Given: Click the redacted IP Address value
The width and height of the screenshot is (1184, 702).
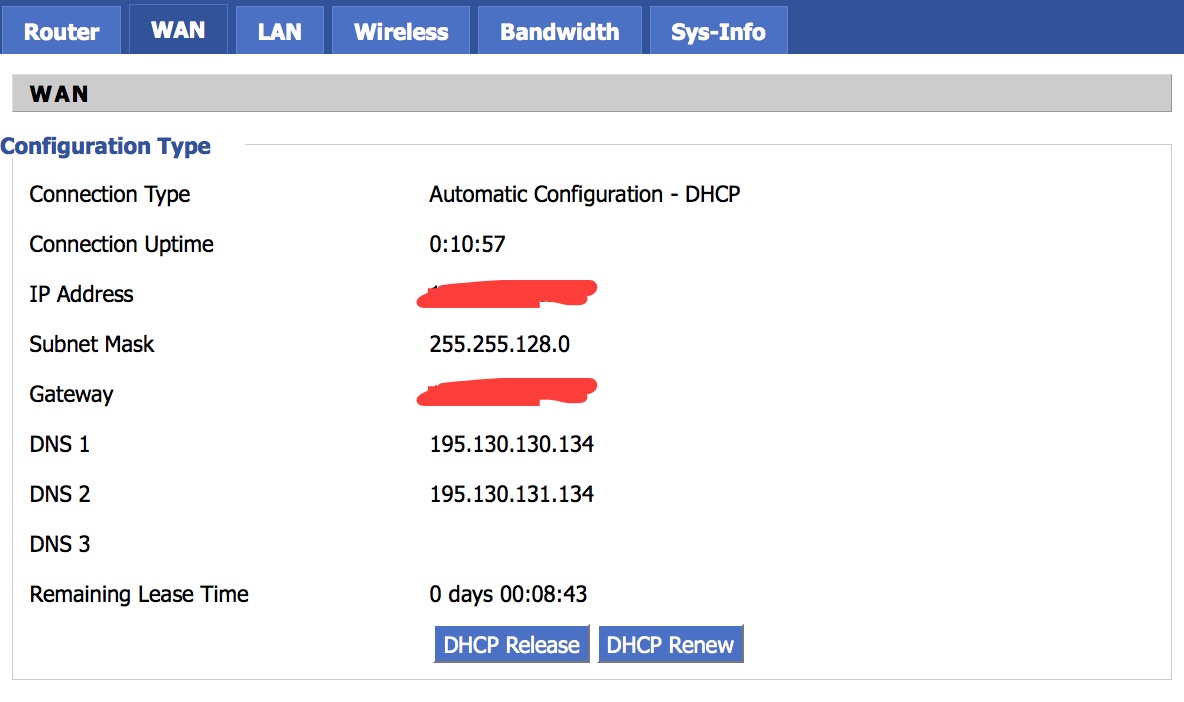Looking at the screenshot, I should pos(507,292).
